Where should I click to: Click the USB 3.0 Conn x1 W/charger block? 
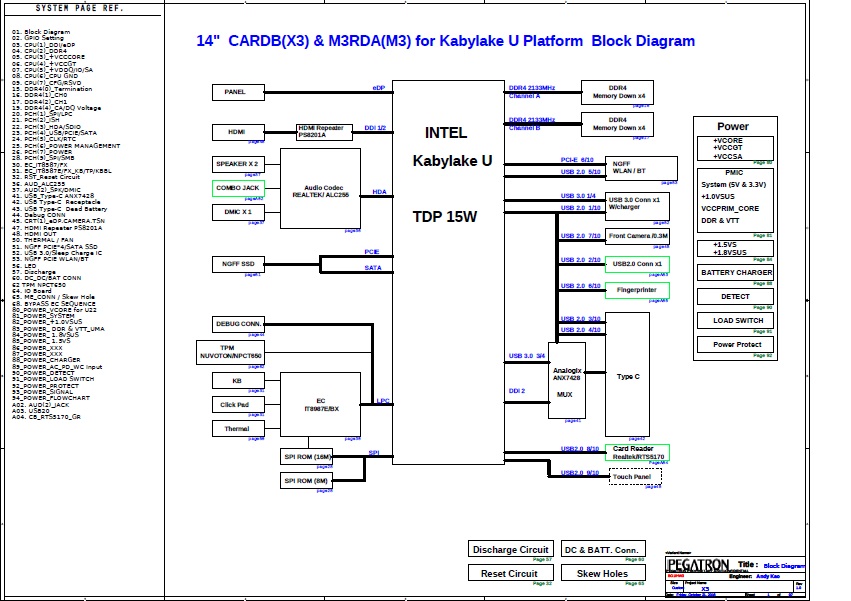tap(637, 206)
